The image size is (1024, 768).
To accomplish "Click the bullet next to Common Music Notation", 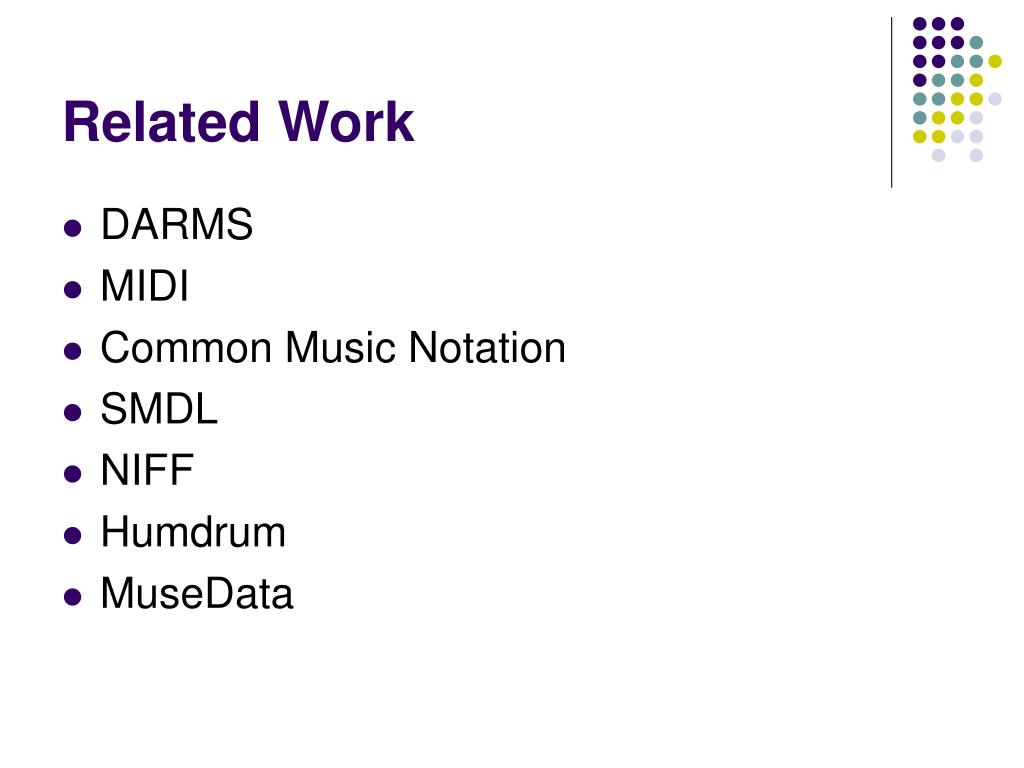I will click(72, 351).
